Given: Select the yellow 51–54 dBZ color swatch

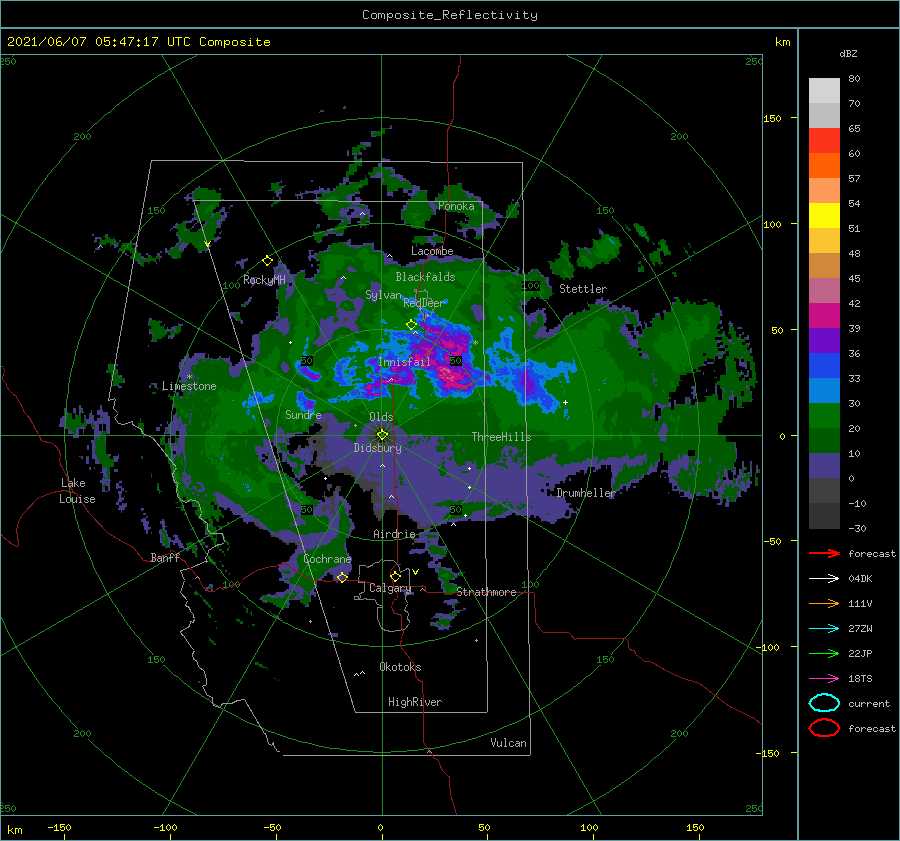Looking at the screenshot, I should pos(824,216).
